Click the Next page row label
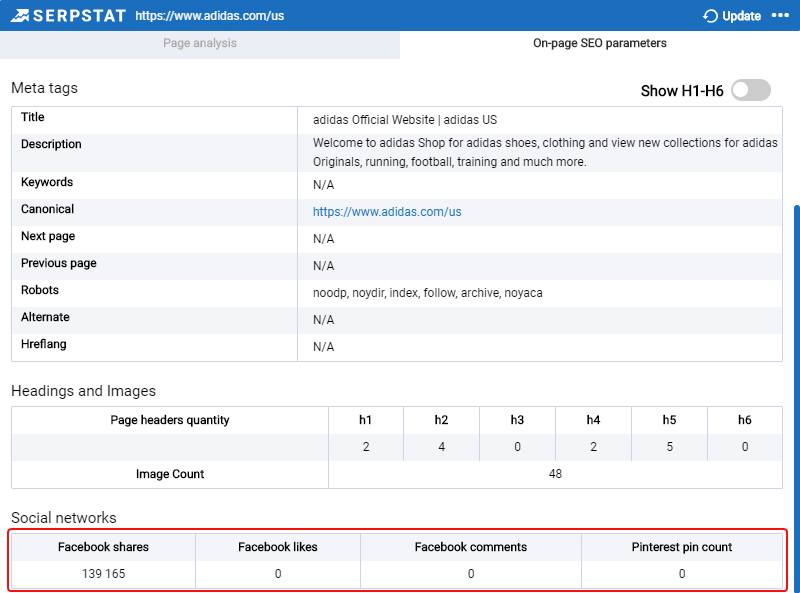The width and height of the screenshot is (800, 593). tap(48, 236)
